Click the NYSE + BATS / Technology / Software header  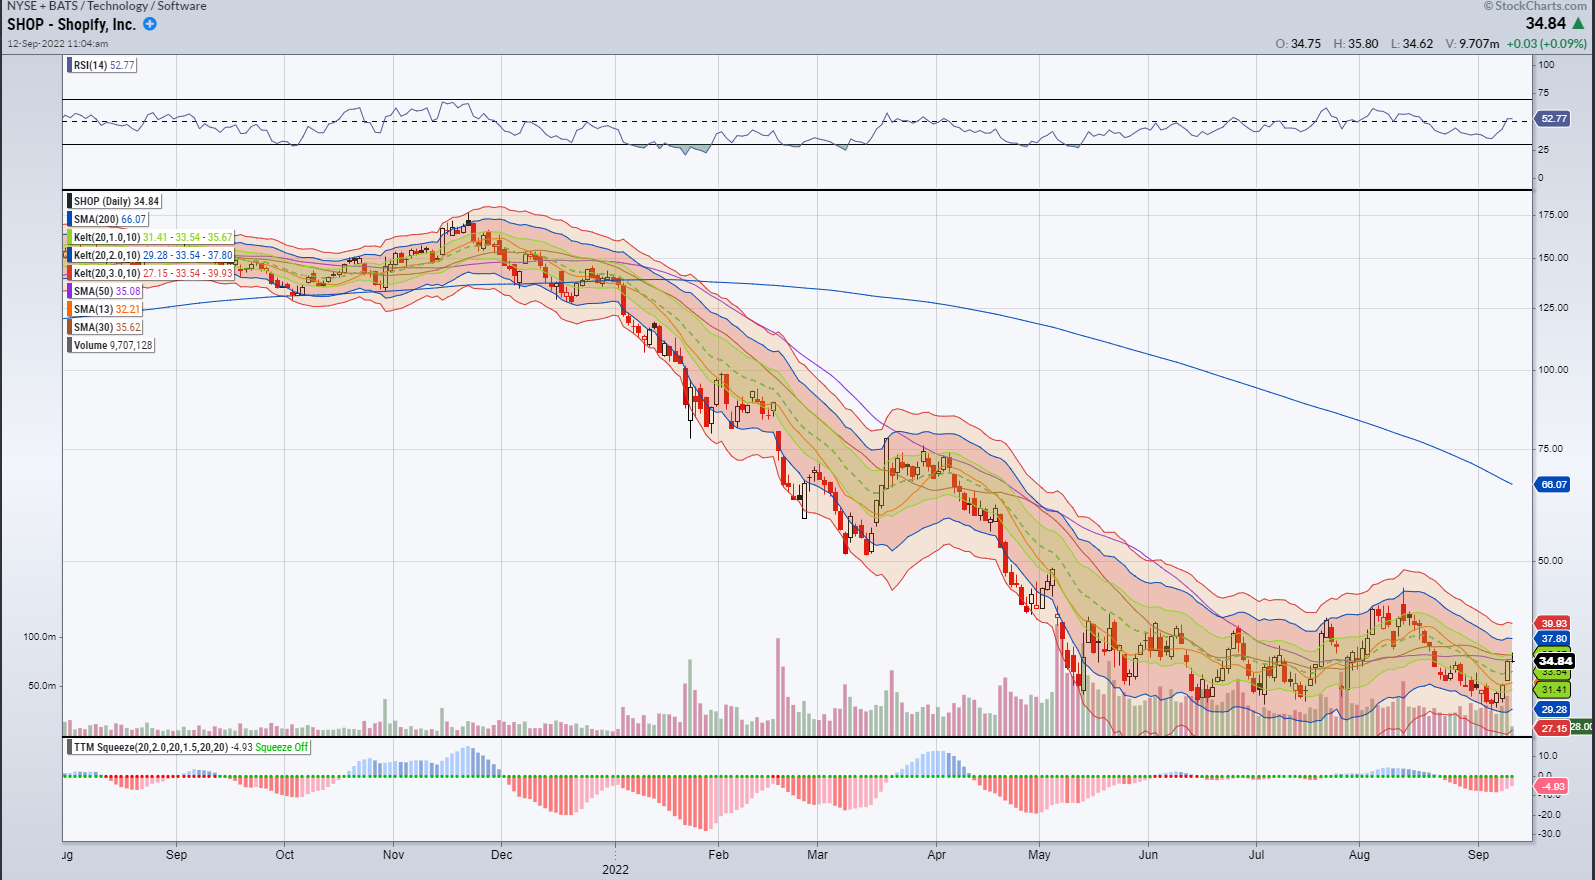coord(107,6)
